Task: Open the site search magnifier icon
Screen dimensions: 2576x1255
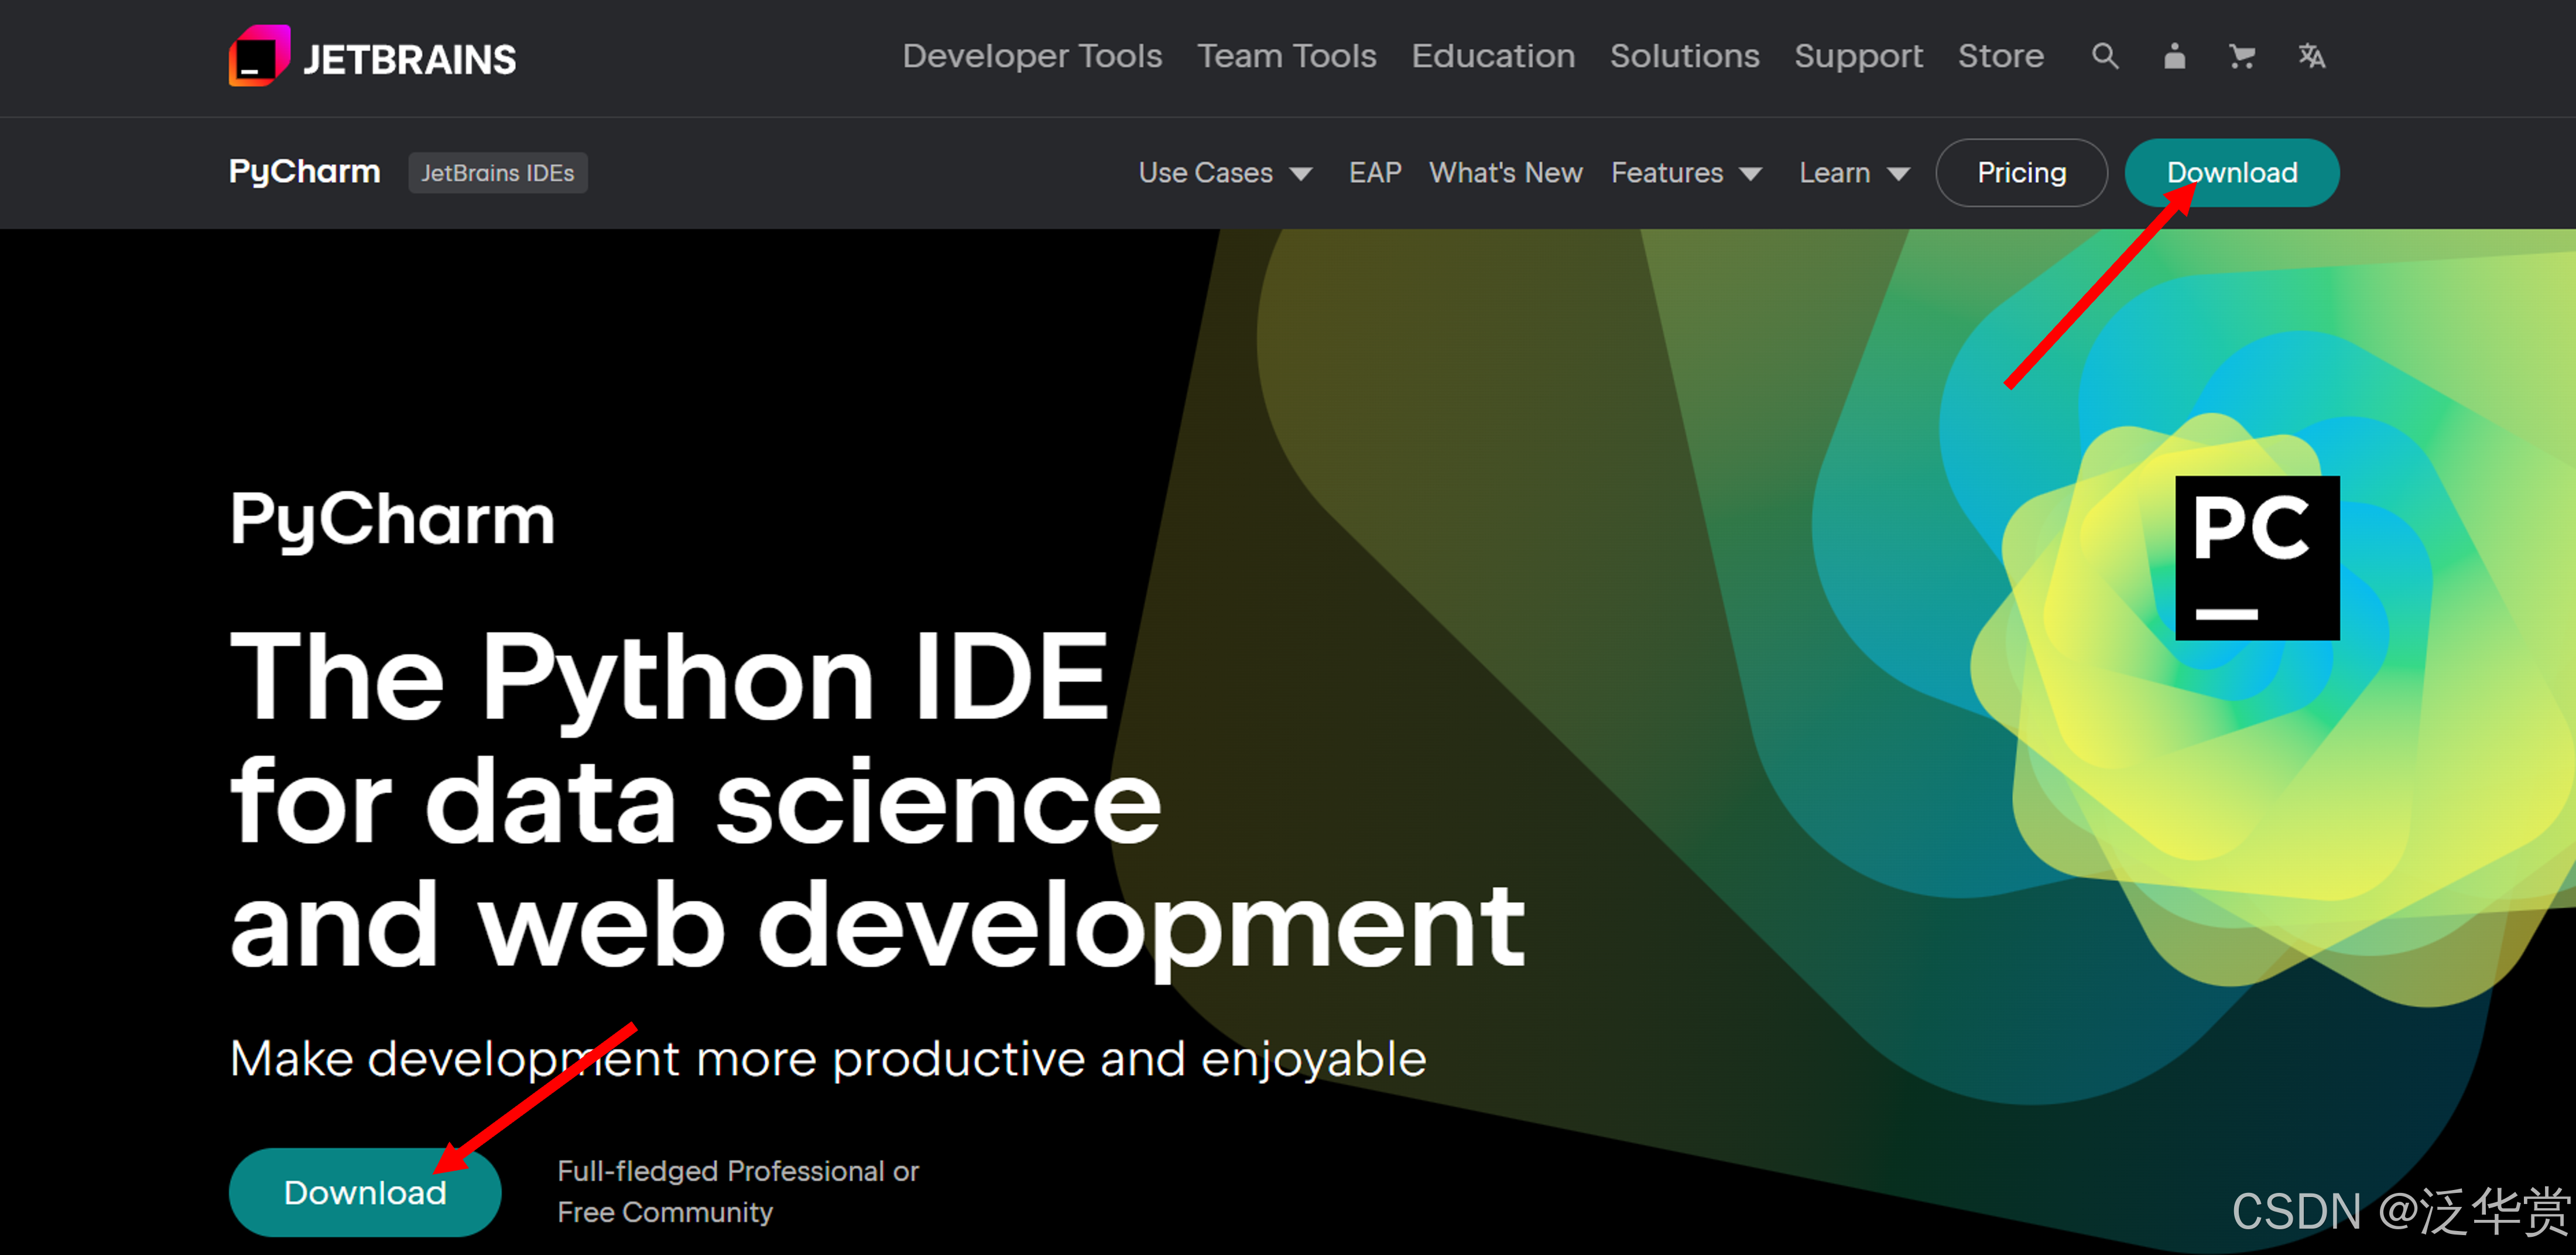Action: pyautogui.click(x=2104, y=56)
